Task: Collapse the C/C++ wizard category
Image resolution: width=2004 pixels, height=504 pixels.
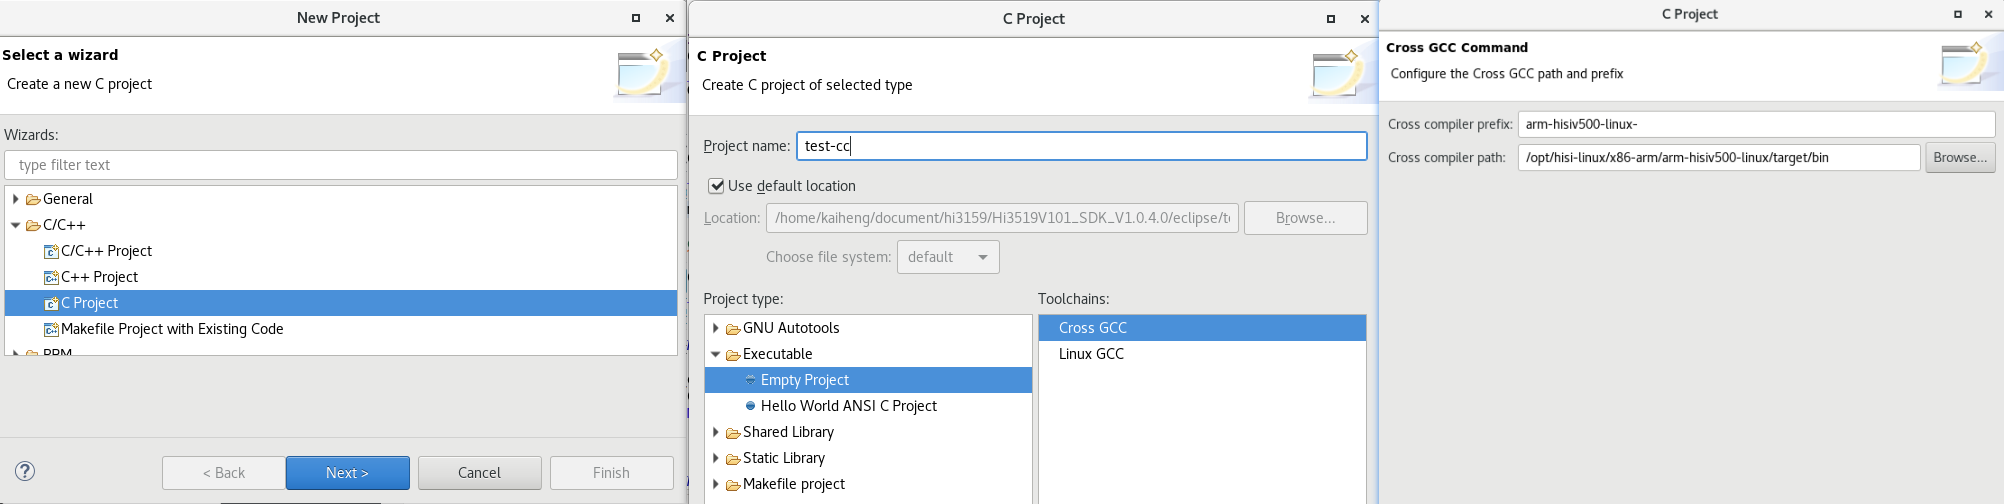Action: point(16,225)
